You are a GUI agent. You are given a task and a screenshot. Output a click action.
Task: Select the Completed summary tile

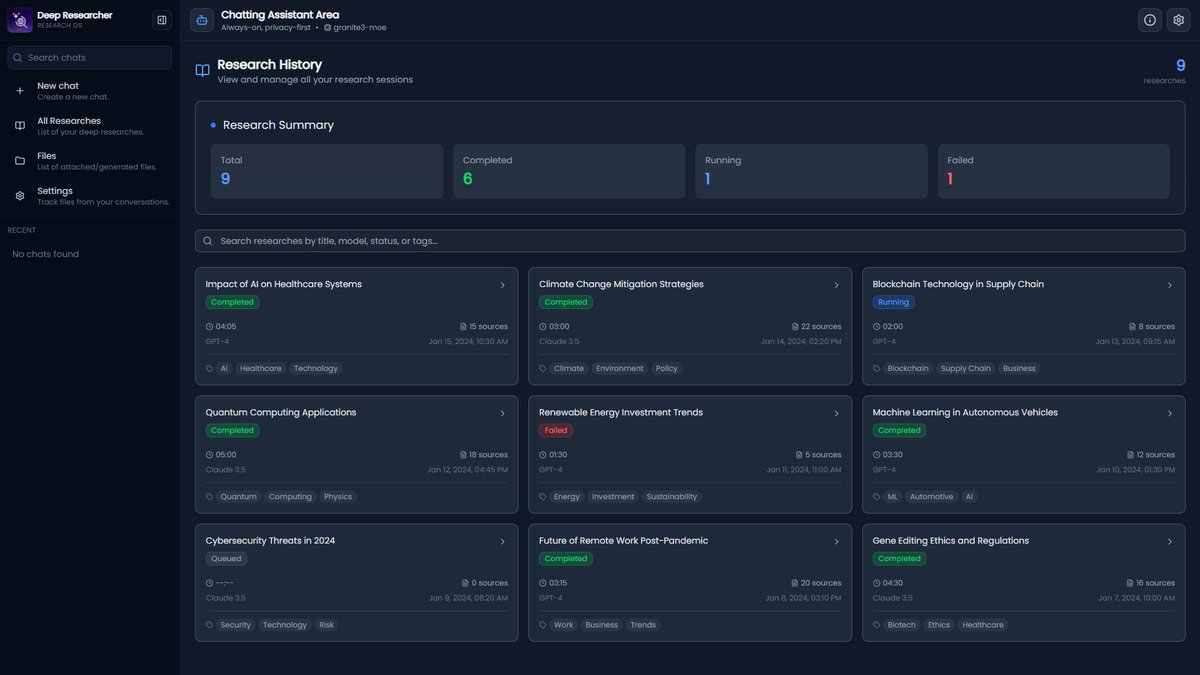[x=569, y=171]
